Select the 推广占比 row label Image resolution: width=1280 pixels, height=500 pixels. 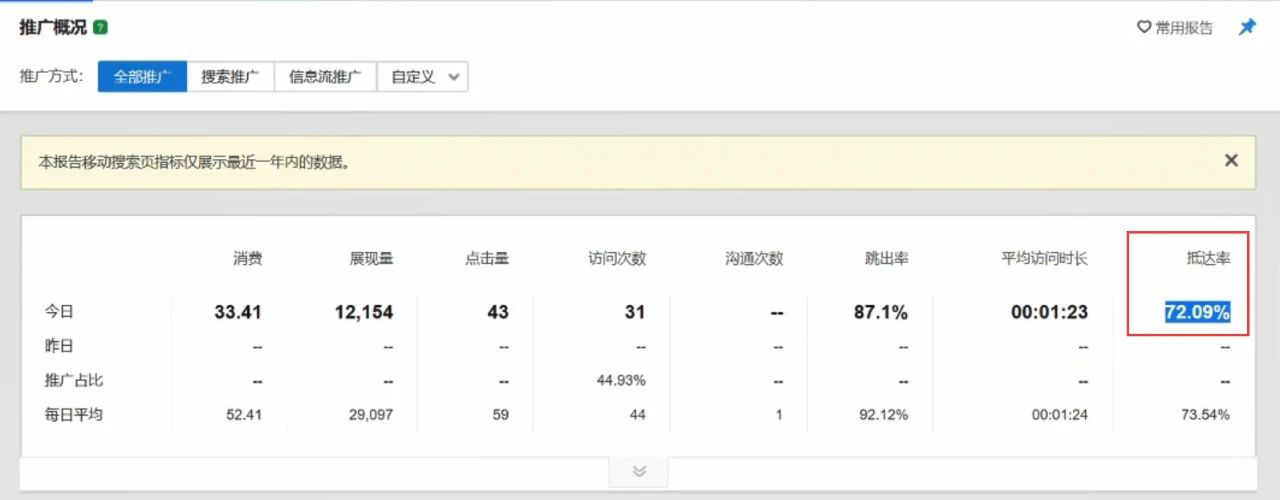[74, 380]
